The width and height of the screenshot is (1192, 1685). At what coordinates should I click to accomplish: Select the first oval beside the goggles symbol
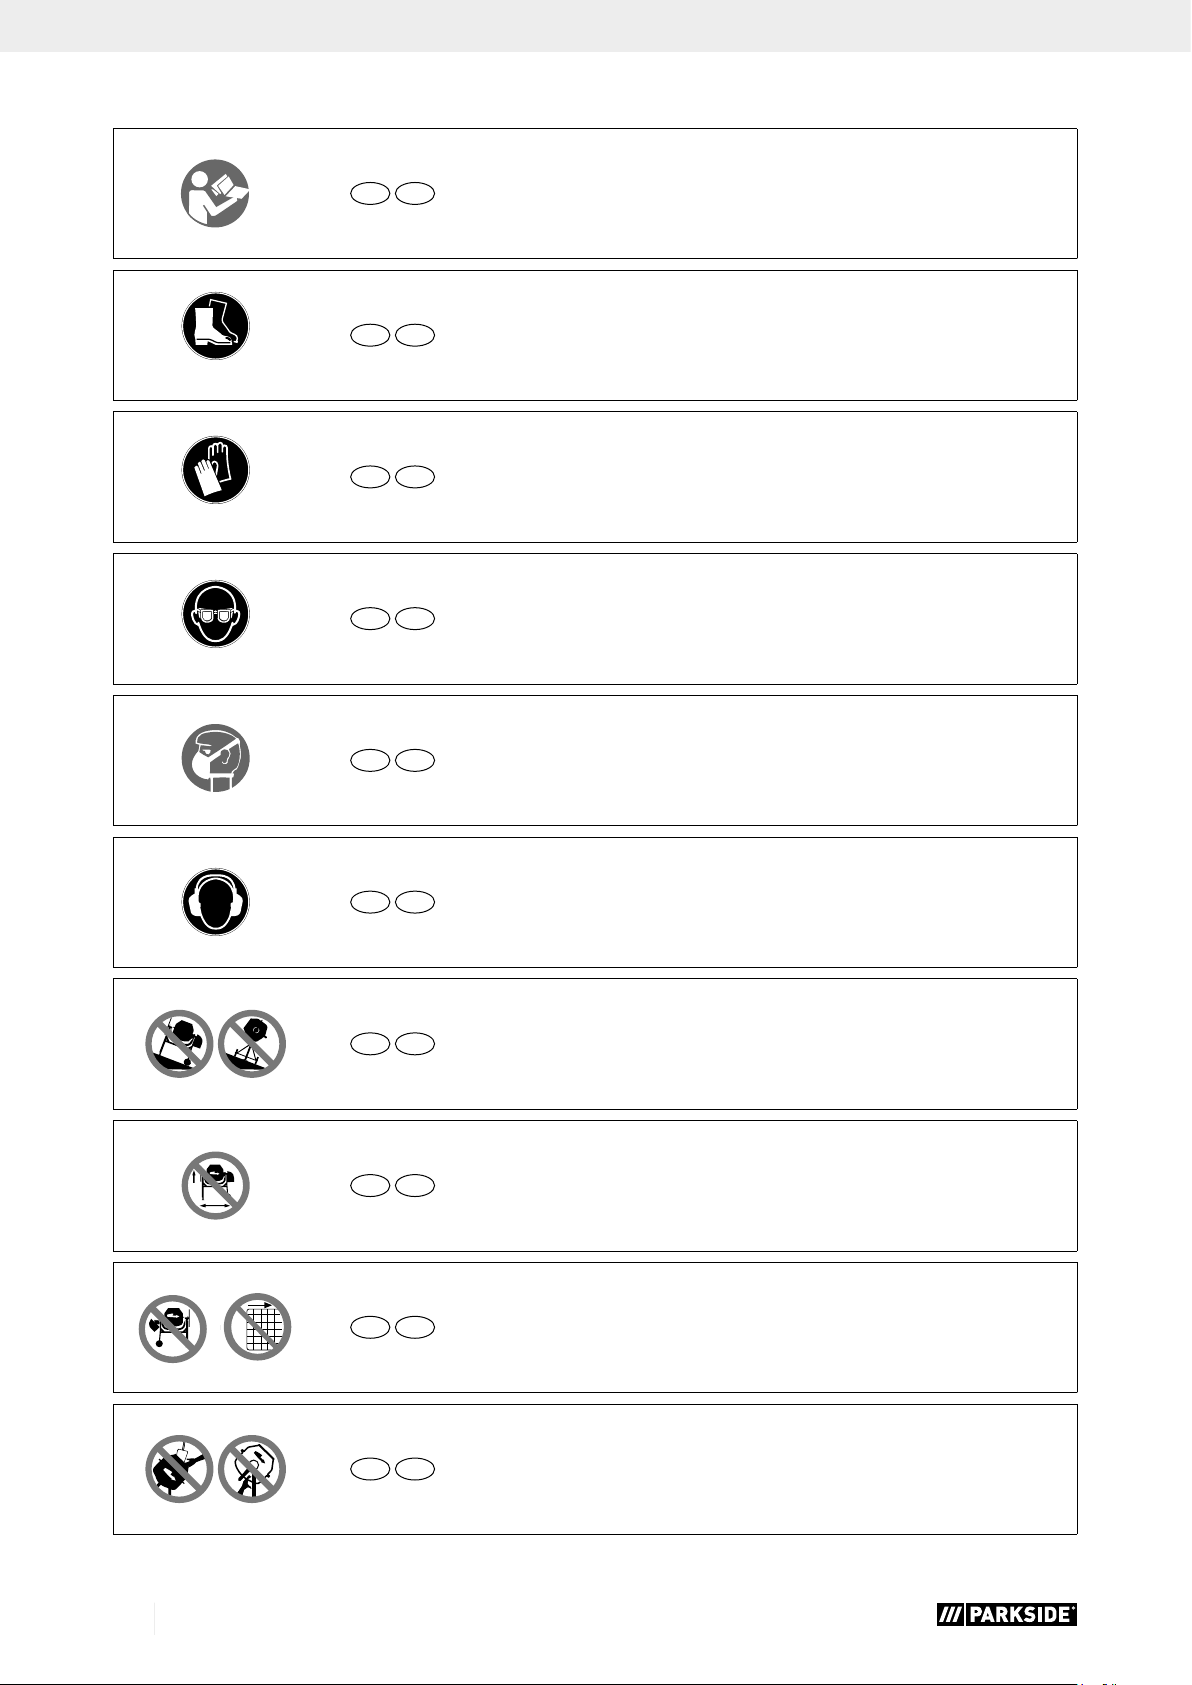tap(370, 620)
